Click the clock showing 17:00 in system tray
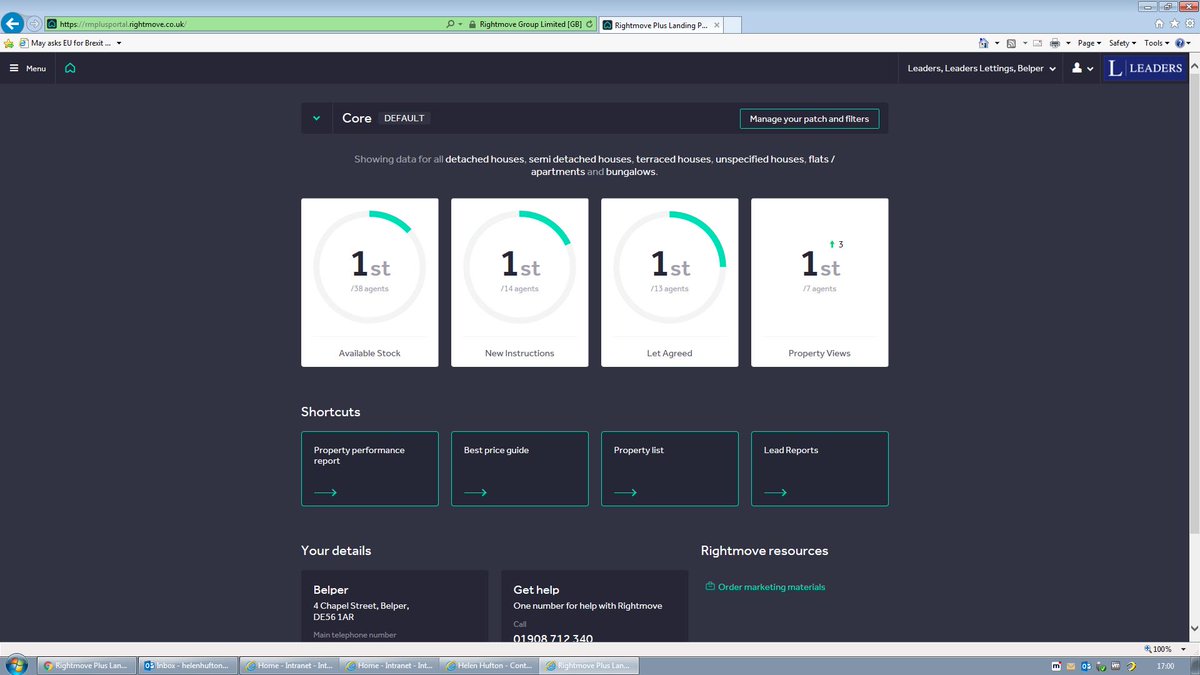This screenshot has height=675, width=1200. pos(1165,665)
